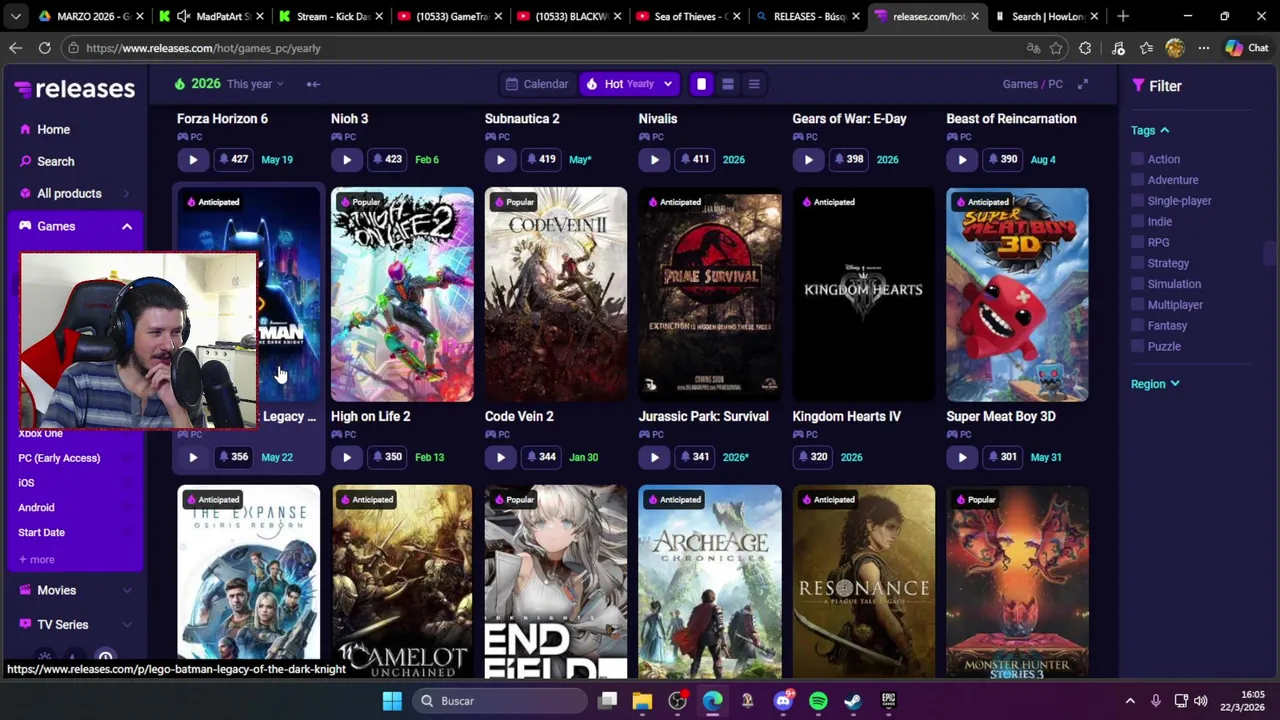Collapse the Games sidebar section

(127, 227)
